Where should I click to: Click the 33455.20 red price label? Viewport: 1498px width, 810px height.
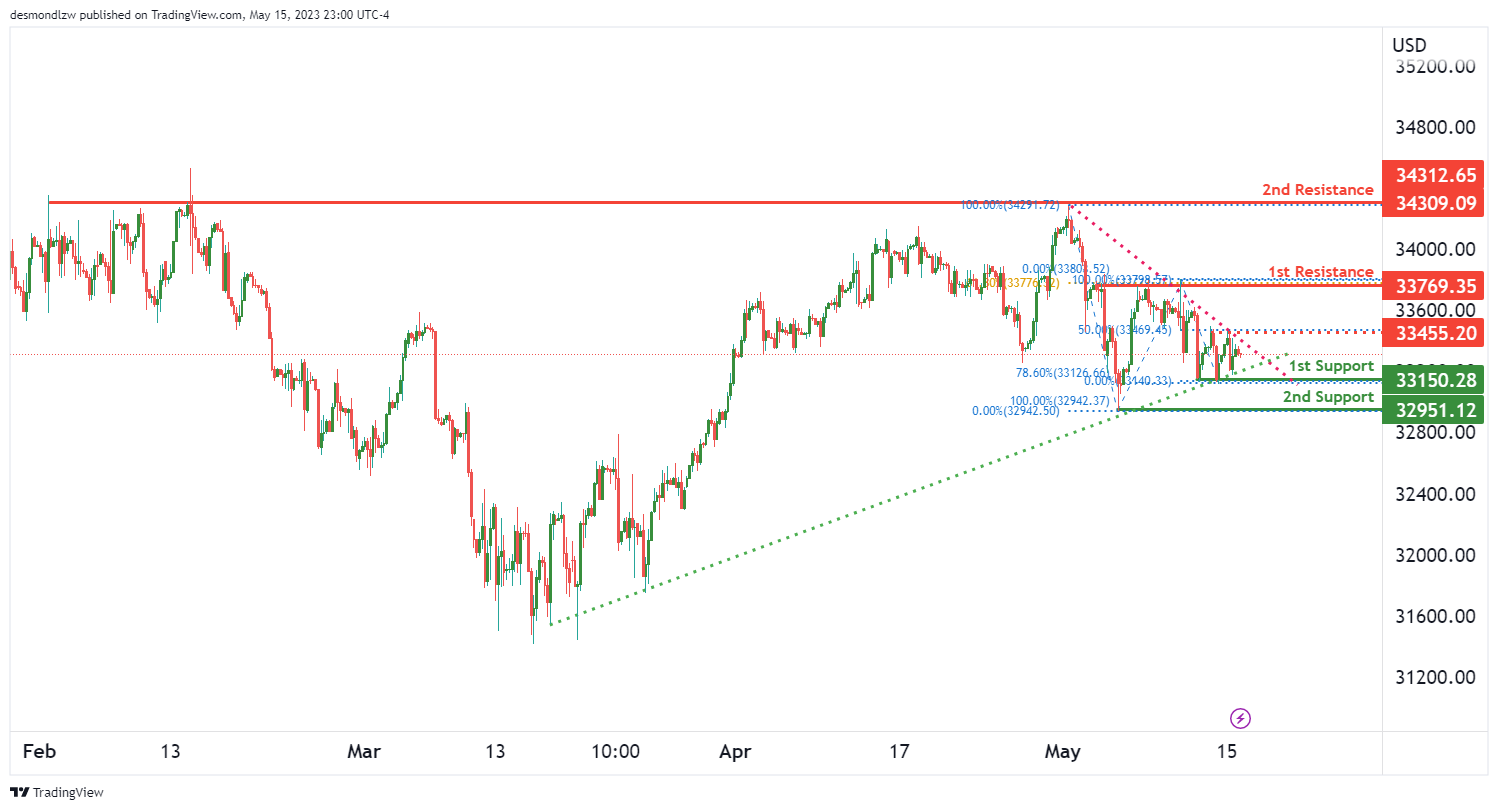[x=1436, y=333]
